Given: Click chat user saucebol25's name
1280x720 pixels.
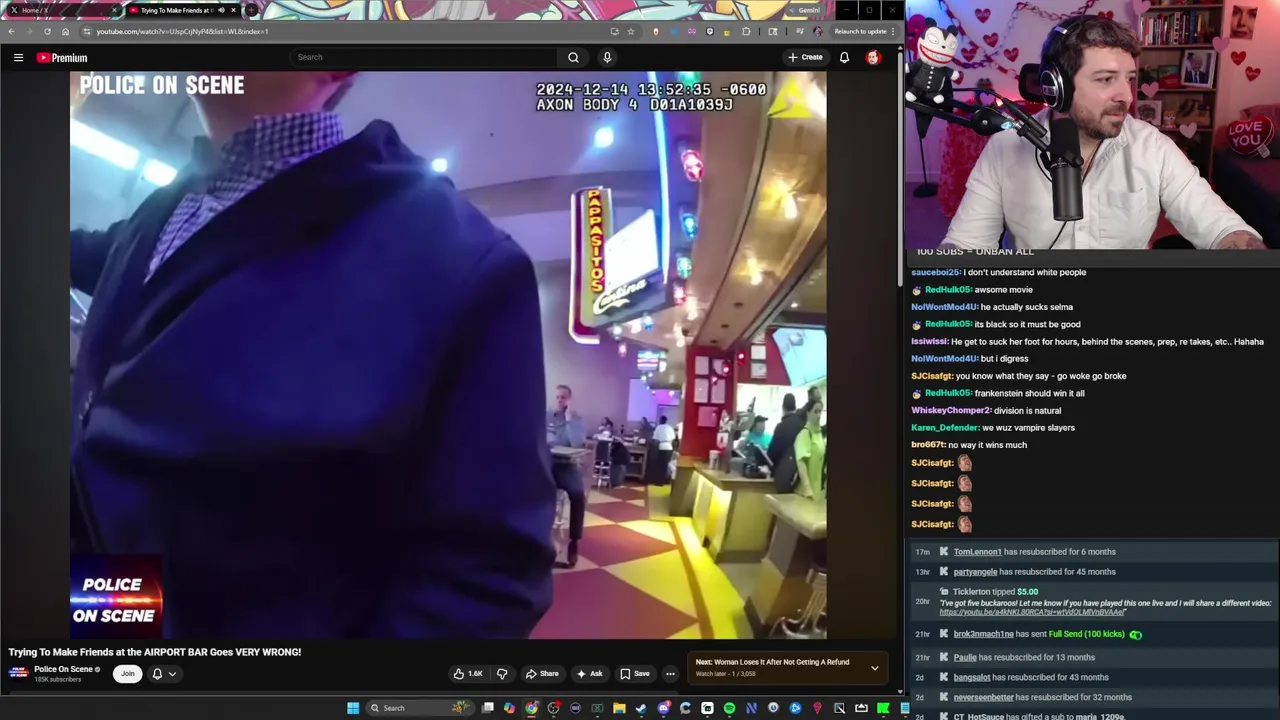Looking at the screenshot, I should pyautogui.click(x=935, y=272).
